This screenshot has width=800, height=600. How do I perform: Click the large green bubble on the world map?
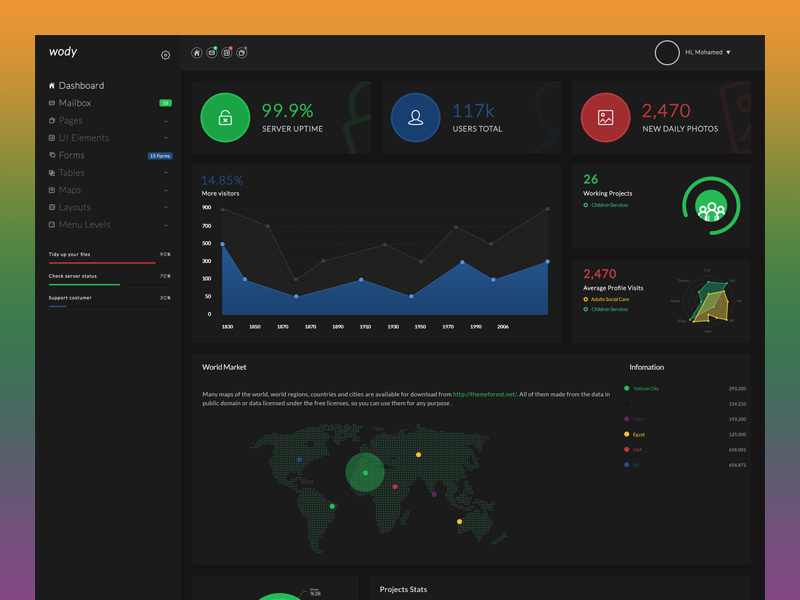365,472
